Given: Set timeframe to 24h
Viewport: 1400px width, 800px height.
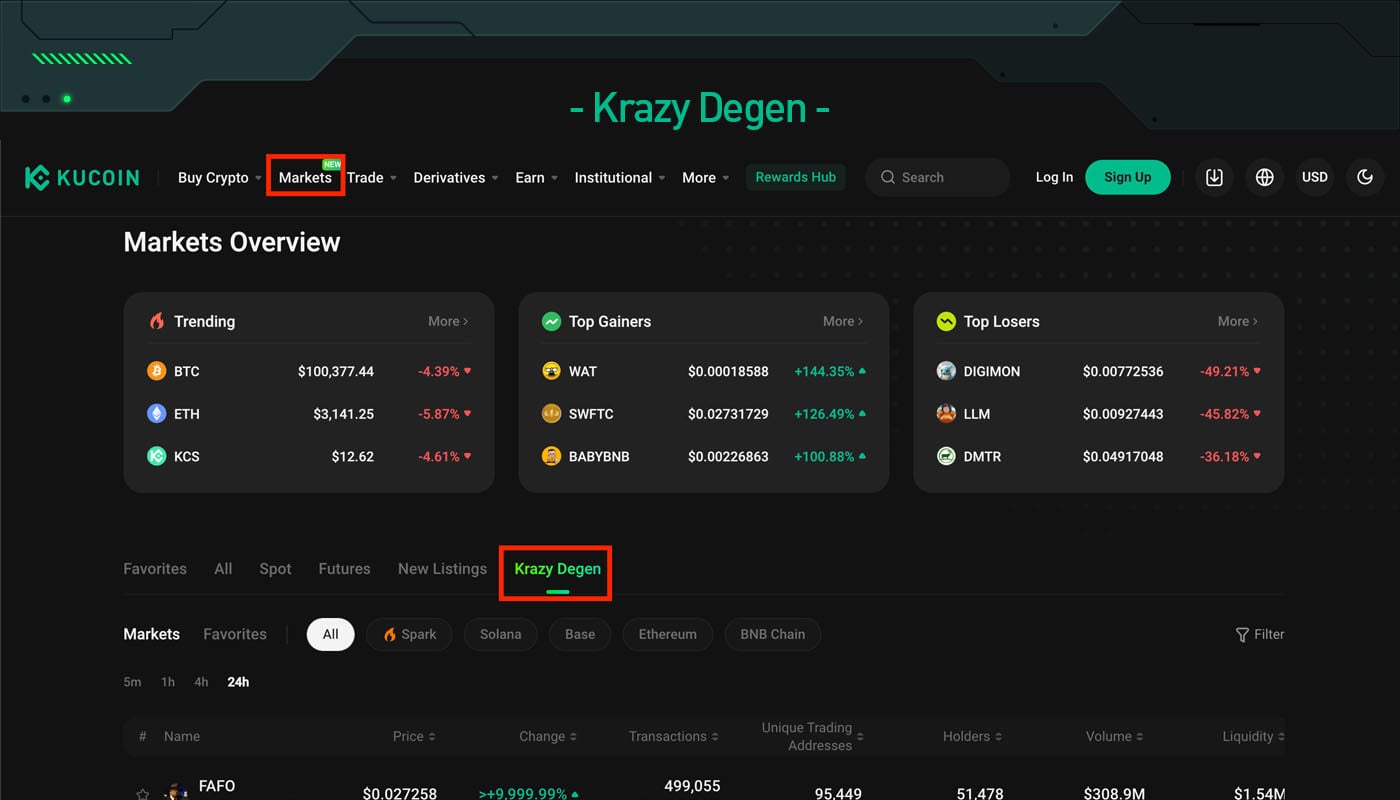Looking at the screenshot, I should pos(238,682).
